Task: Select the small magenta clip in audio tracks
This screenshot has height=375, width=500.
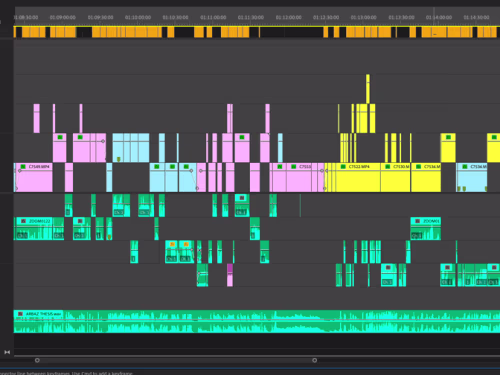Action: [230, 275]
